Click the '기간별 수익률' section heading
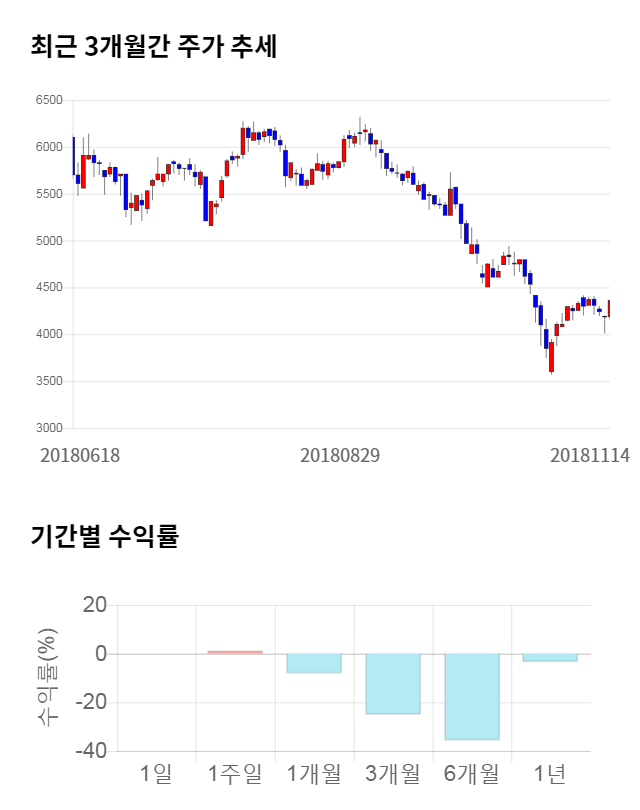The height and width of the screenshot is (810, 640). (104, 536)
